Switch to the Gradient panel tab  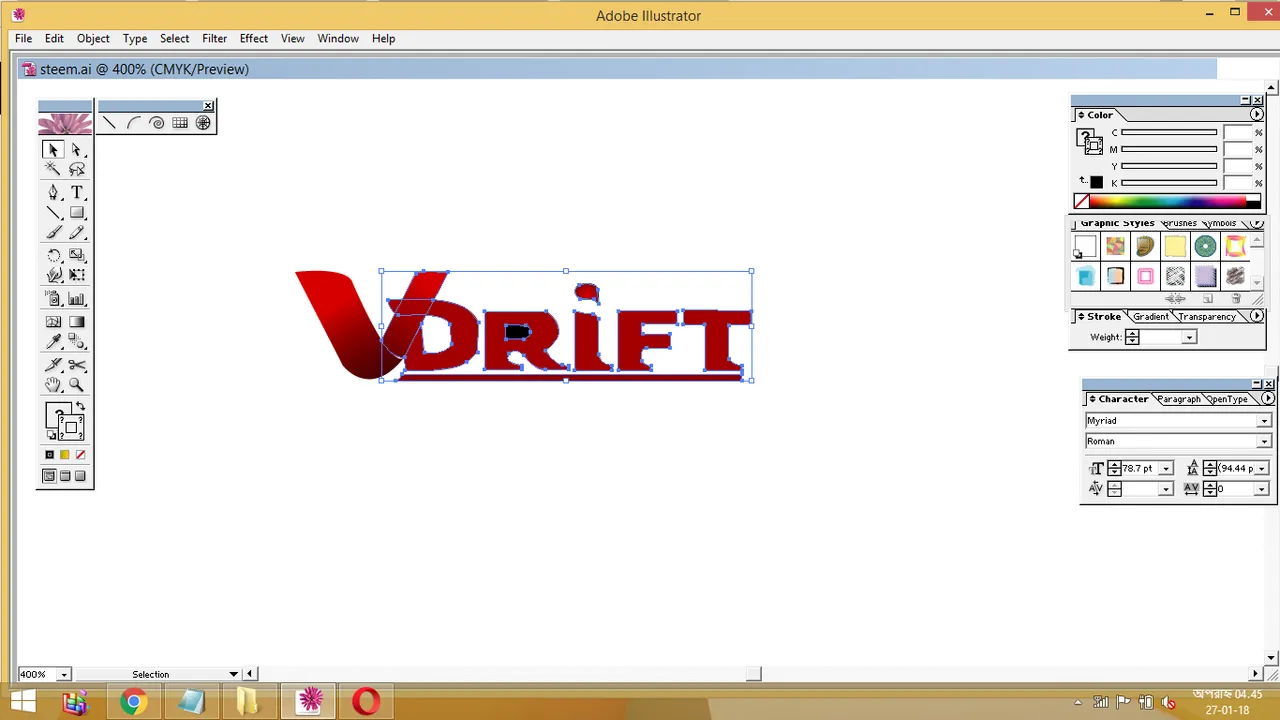pyautogui.click(x=1150, y=317)
